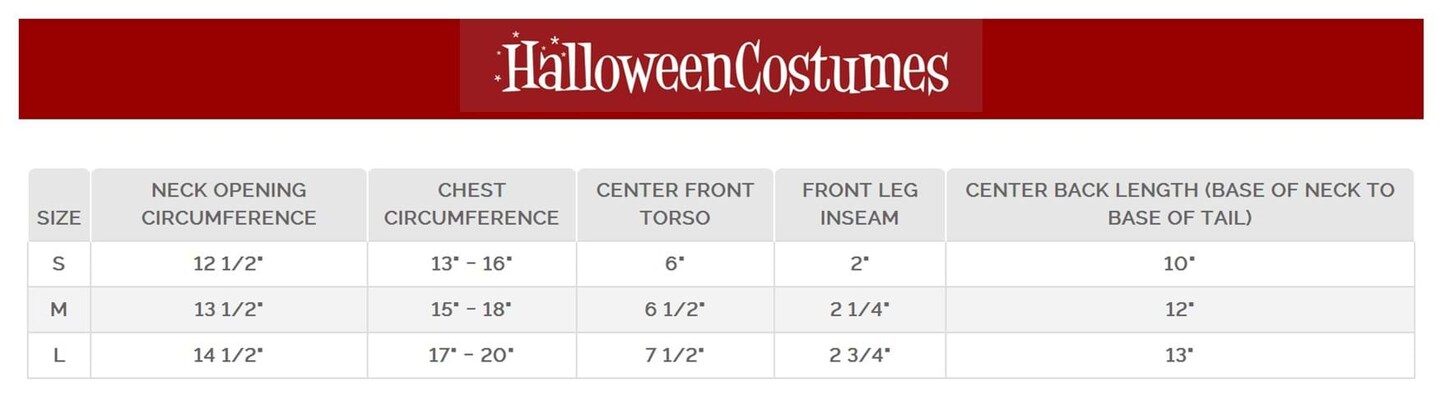The width and height of the screenshot is (1440, 406).
Task: Select the Center Front Torso header
Action: [x=675, y=204]
